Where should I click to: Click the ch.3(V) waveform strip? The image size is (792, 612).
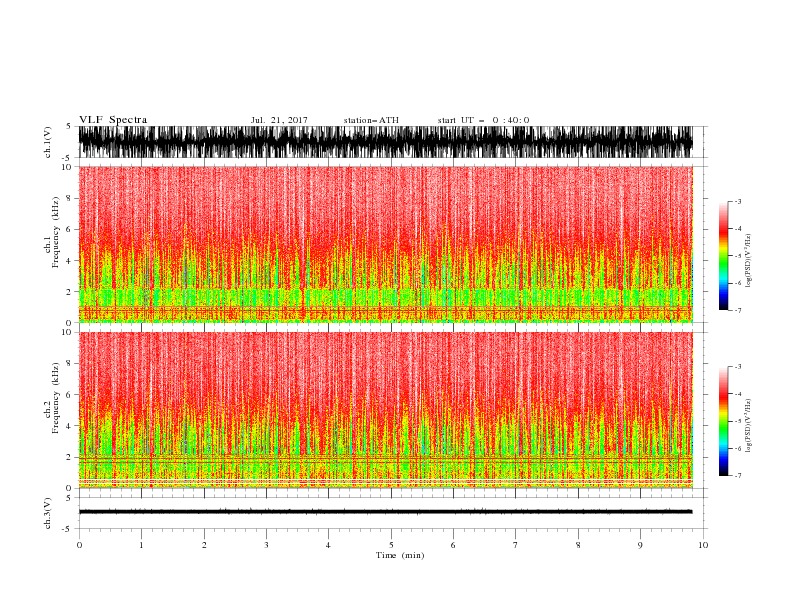pyautogui.click(x=386, y=512)
